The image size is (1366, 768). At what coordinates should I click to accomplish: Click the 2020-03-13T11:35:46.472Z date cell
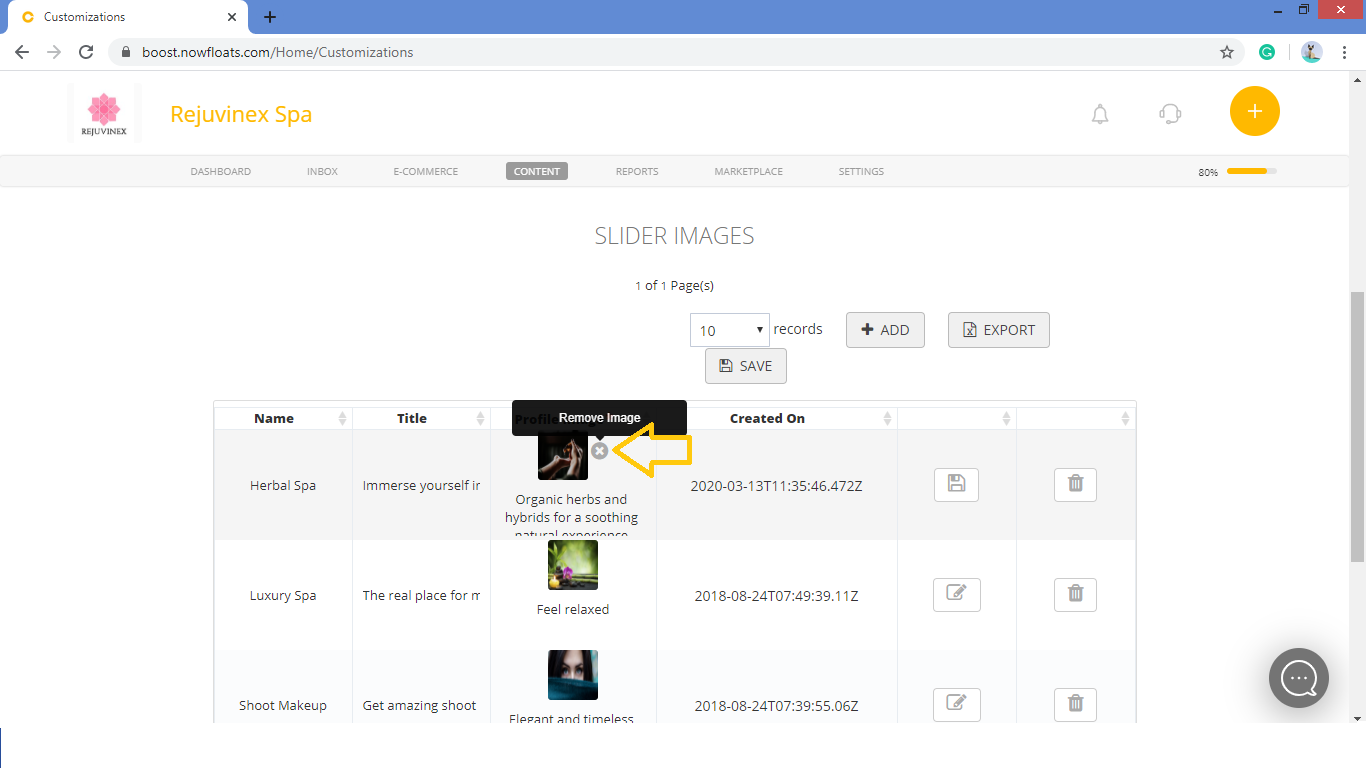click(x=777, y=486)
